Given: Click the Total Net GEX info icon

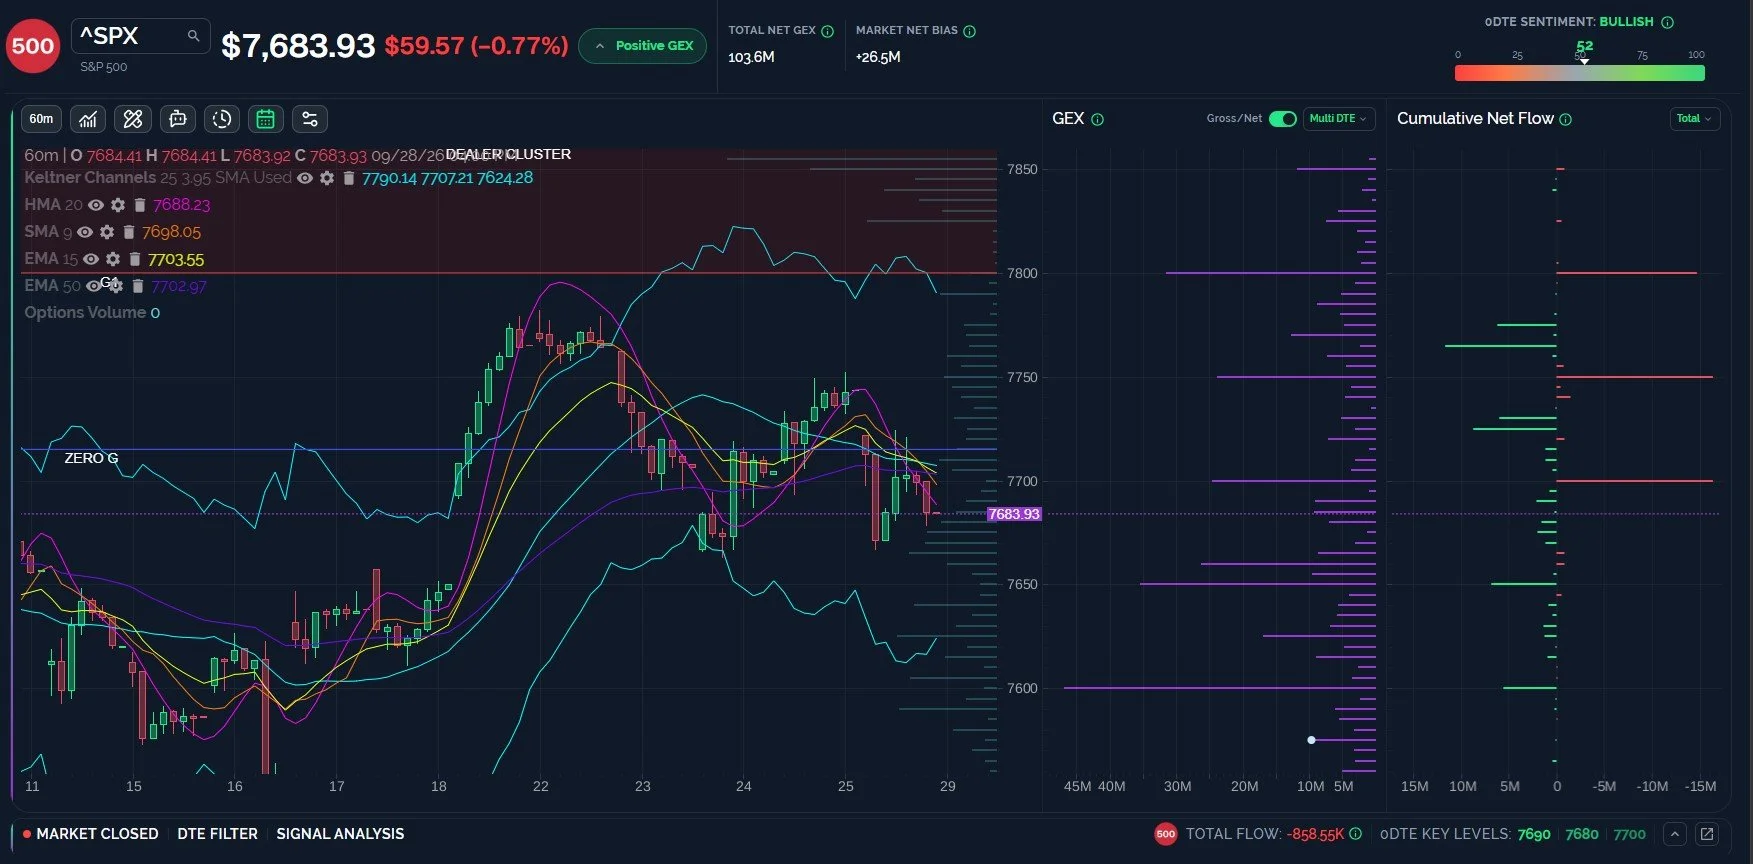Looking at the screenshot, I should [x=827, y=31].
